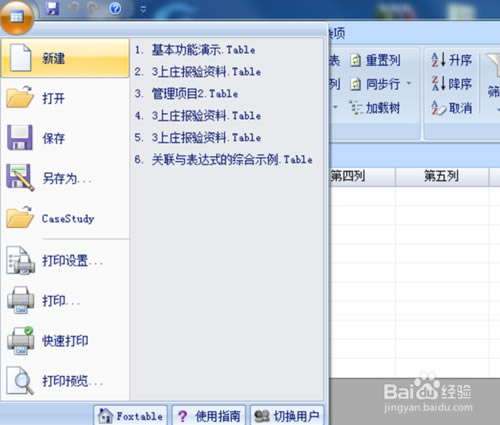The height and width of the screenshot is (425, 500).
Task: Open help with the blue question mark icon
Action: pos(115,8)
